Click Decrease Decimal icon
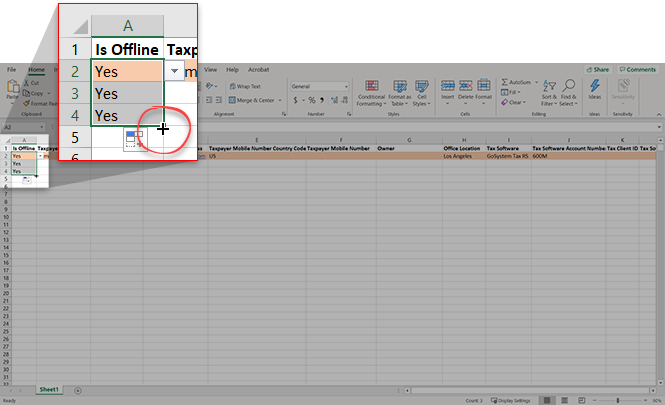Image resolution: width=665 pixels, height=405 pixels. click(x=344, y=100)
